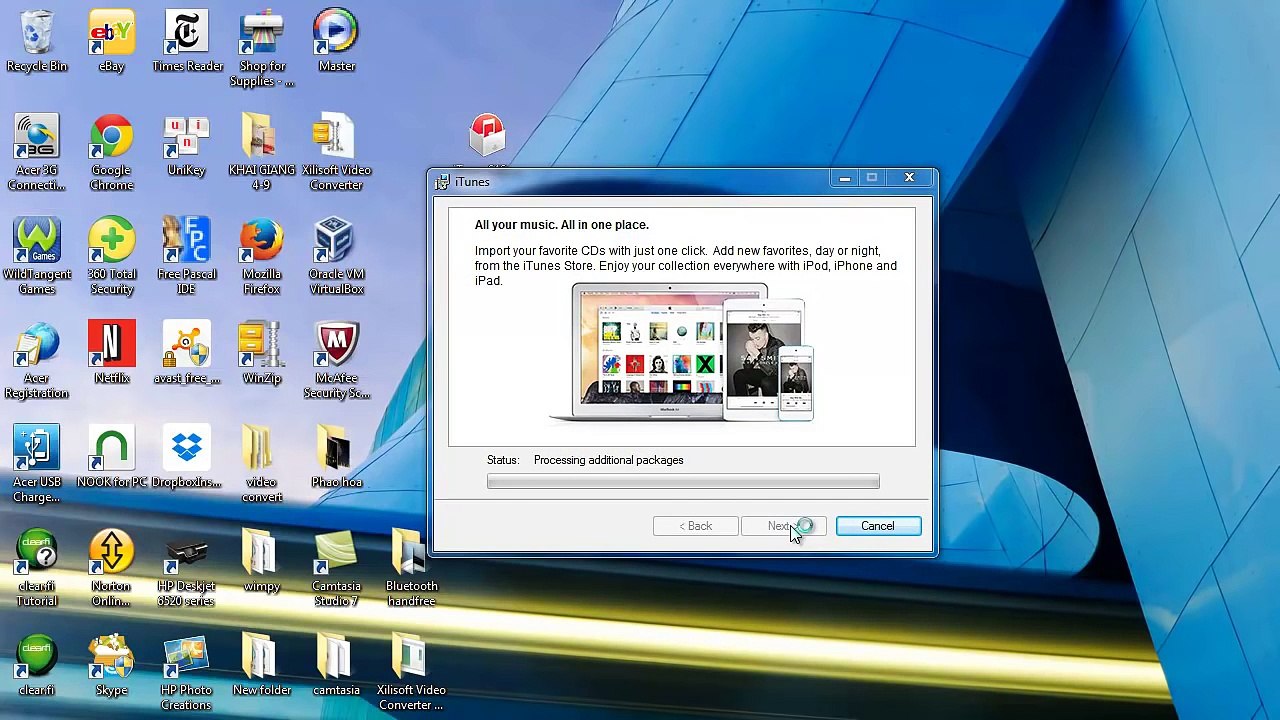1280x720 pixels.
Task: Cancel the iTunes installation
Action: tap(878, 526)
